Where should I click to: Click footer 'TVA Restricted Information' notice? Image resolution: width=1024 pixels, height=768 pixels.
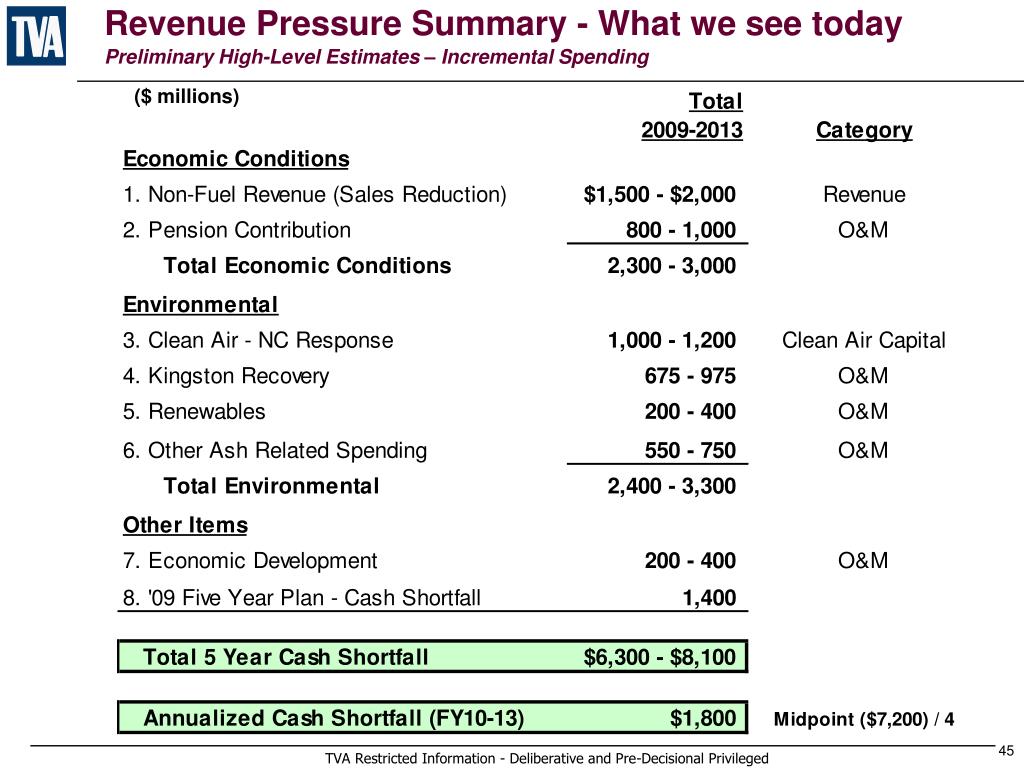click(547, 758)
